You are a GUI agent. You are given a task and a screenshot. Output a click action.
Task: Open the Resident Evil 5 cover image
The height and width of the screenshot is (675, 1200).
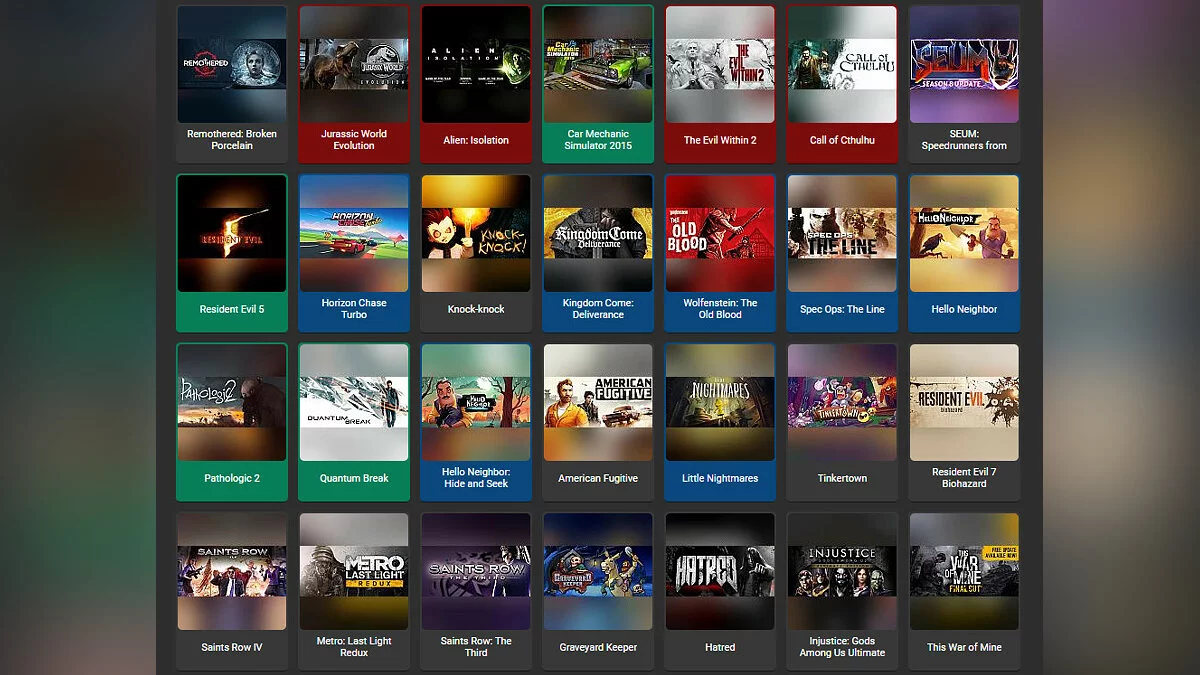(232, 233)
